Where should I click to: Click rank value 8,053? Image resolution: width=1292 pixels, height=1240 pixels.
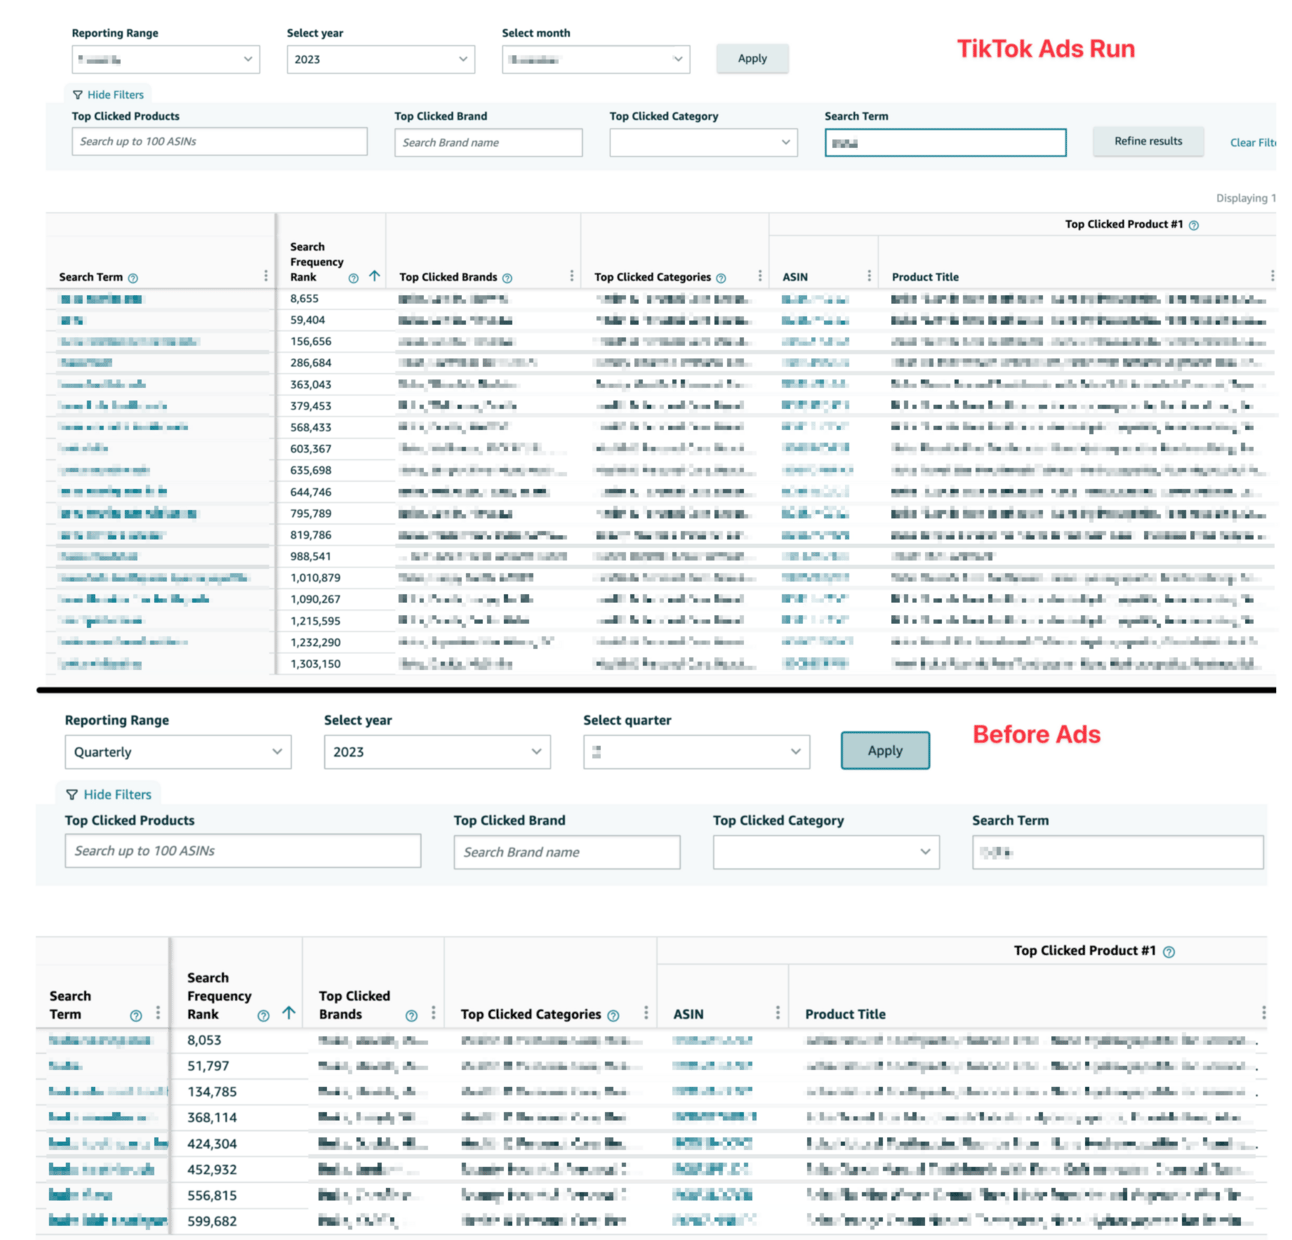pos(204,1040)
